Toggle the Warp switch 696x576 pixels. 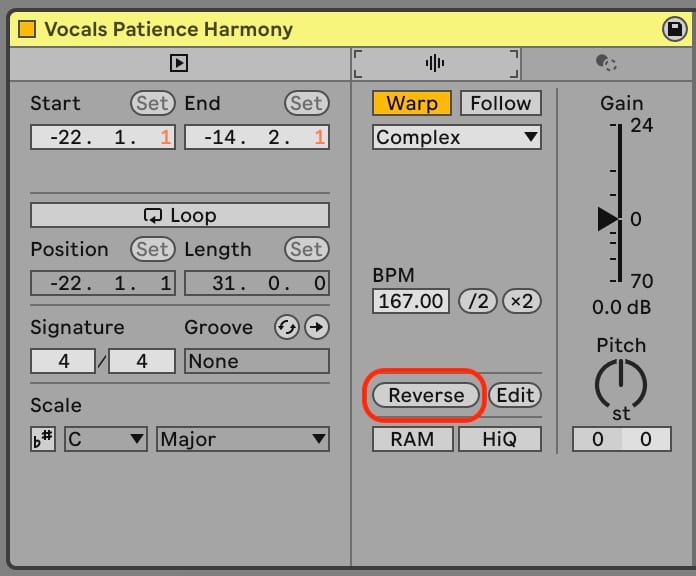pos(412,103)
